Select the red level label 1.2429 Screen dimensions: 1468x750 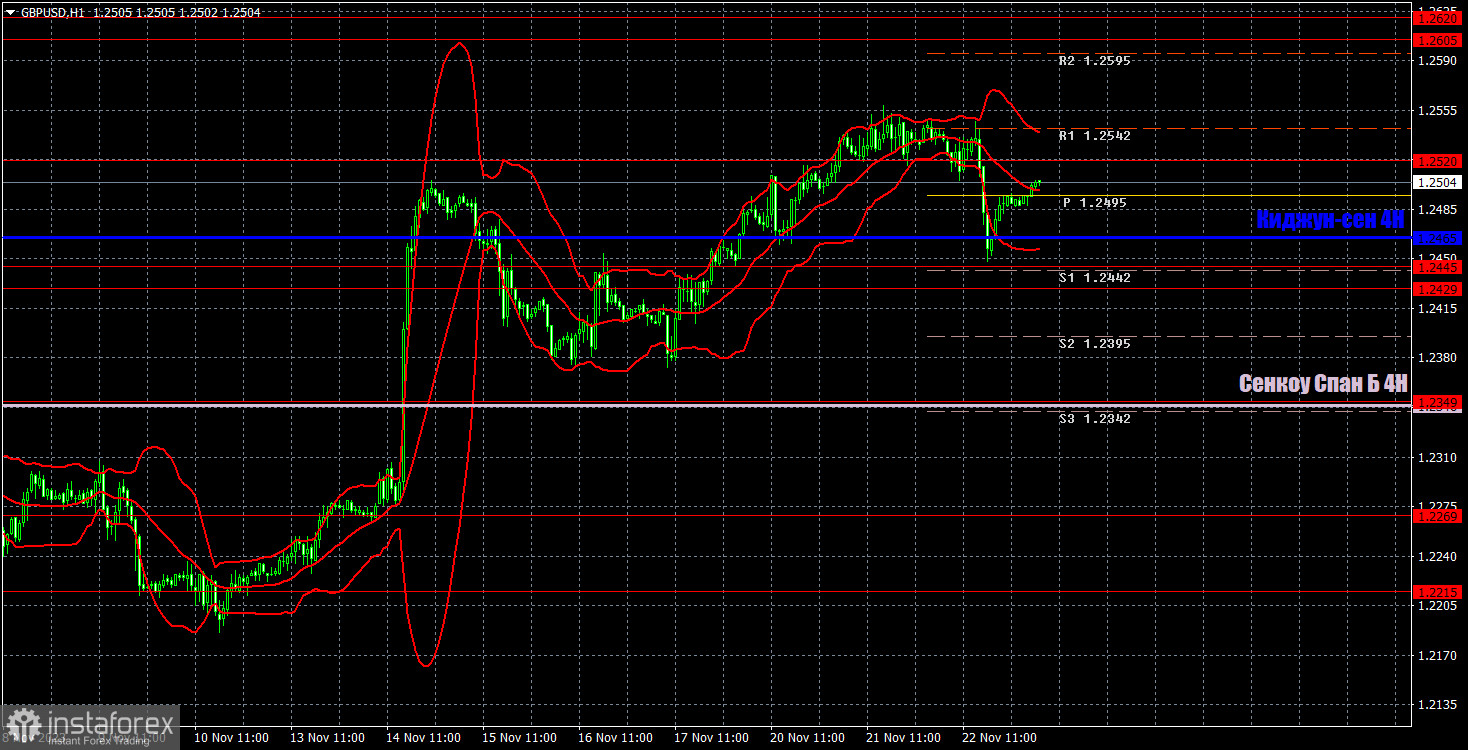[x=1438, y=289]
